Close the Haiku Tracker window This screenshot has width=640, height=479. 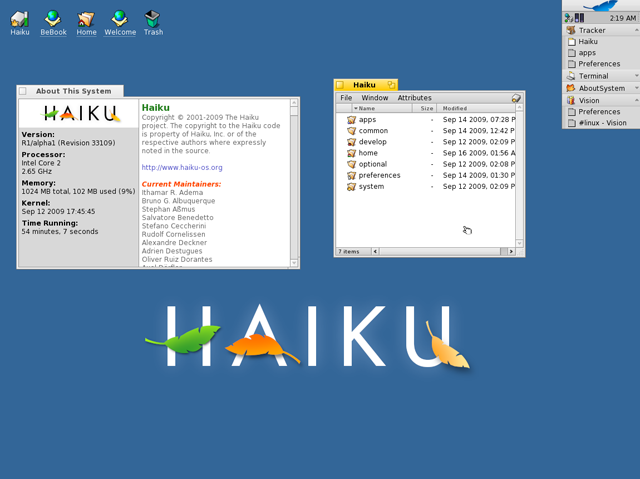coord(340,85)
